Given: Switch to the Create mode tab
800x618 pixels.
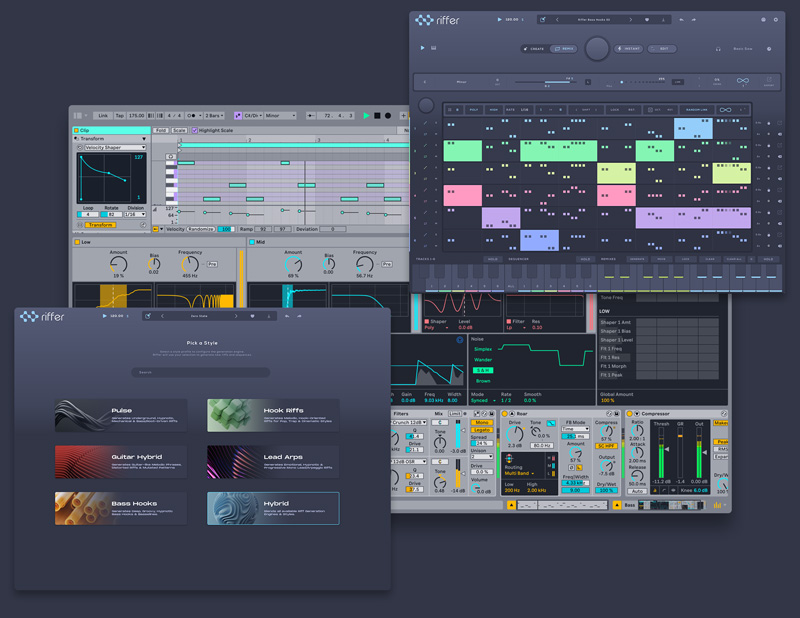Looking at the screenshot, I should coord(534,49).
